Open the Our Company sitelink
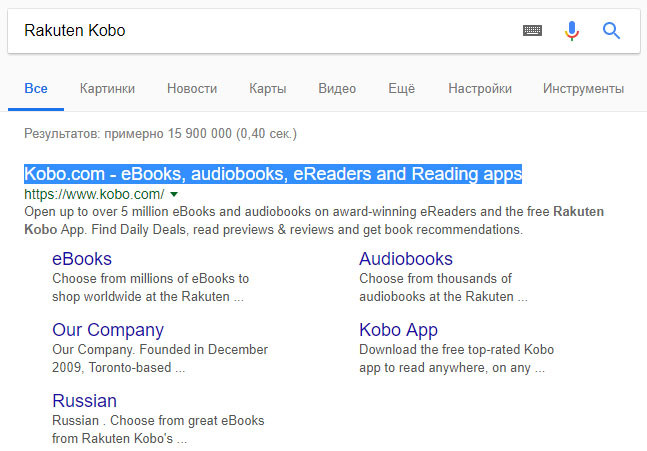647x451 pixels. (107, 330)
